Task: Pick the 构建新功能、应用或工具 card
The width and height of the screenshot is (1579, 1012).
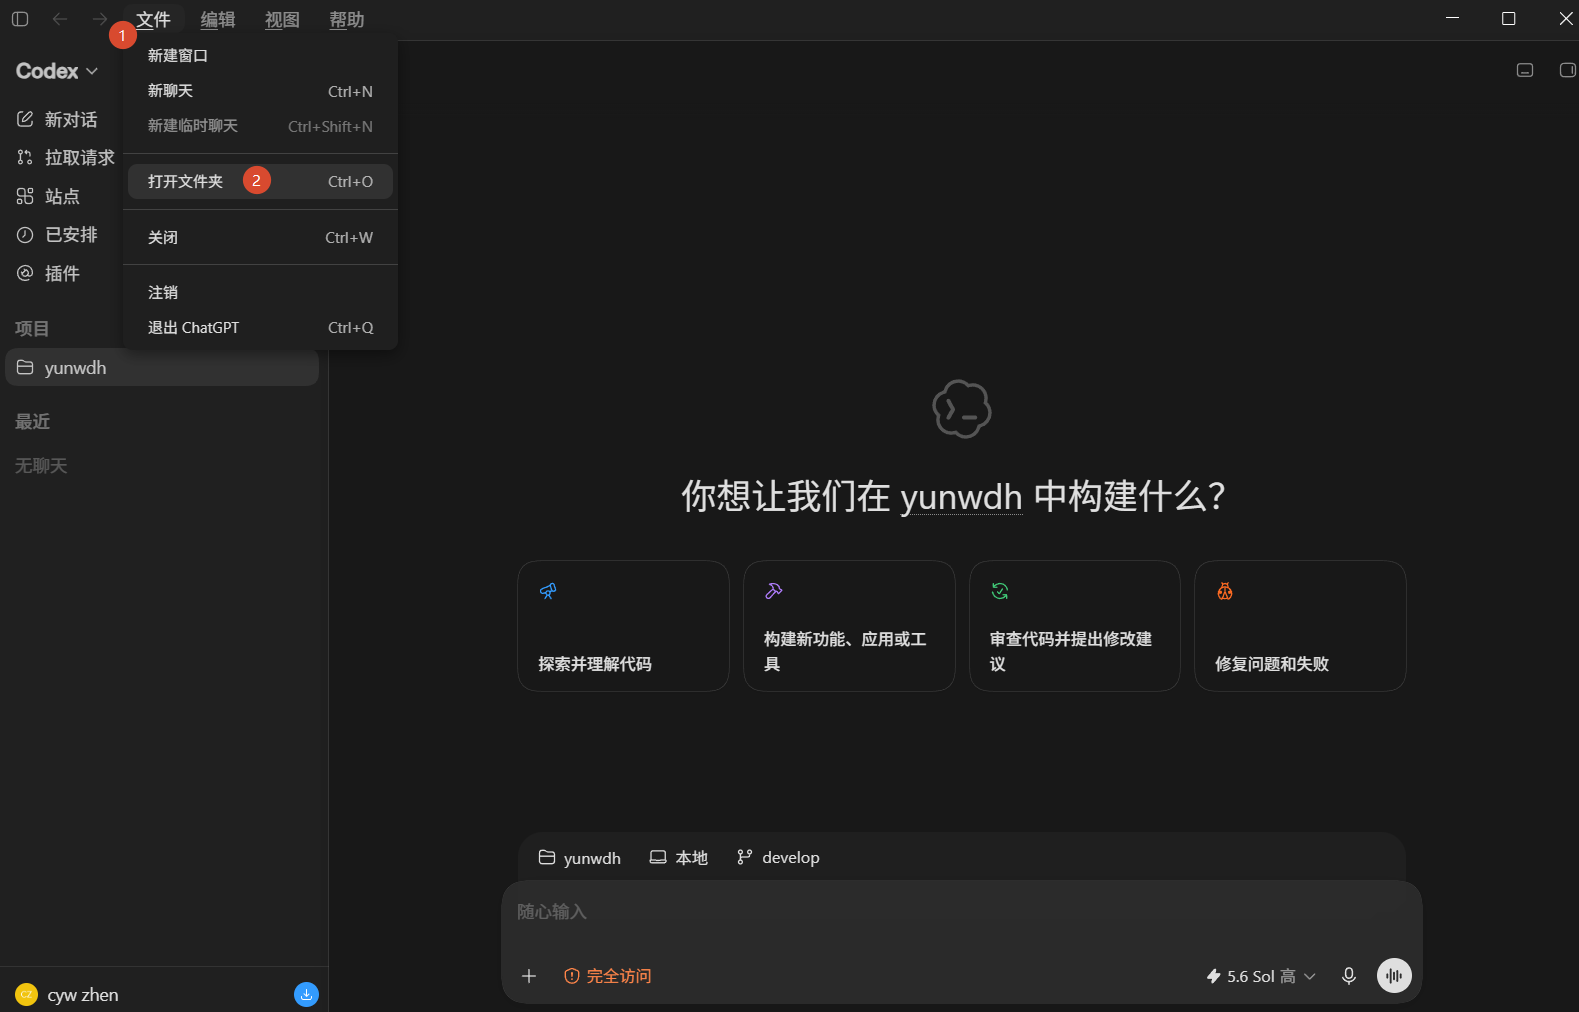Action: coord(849,626)
